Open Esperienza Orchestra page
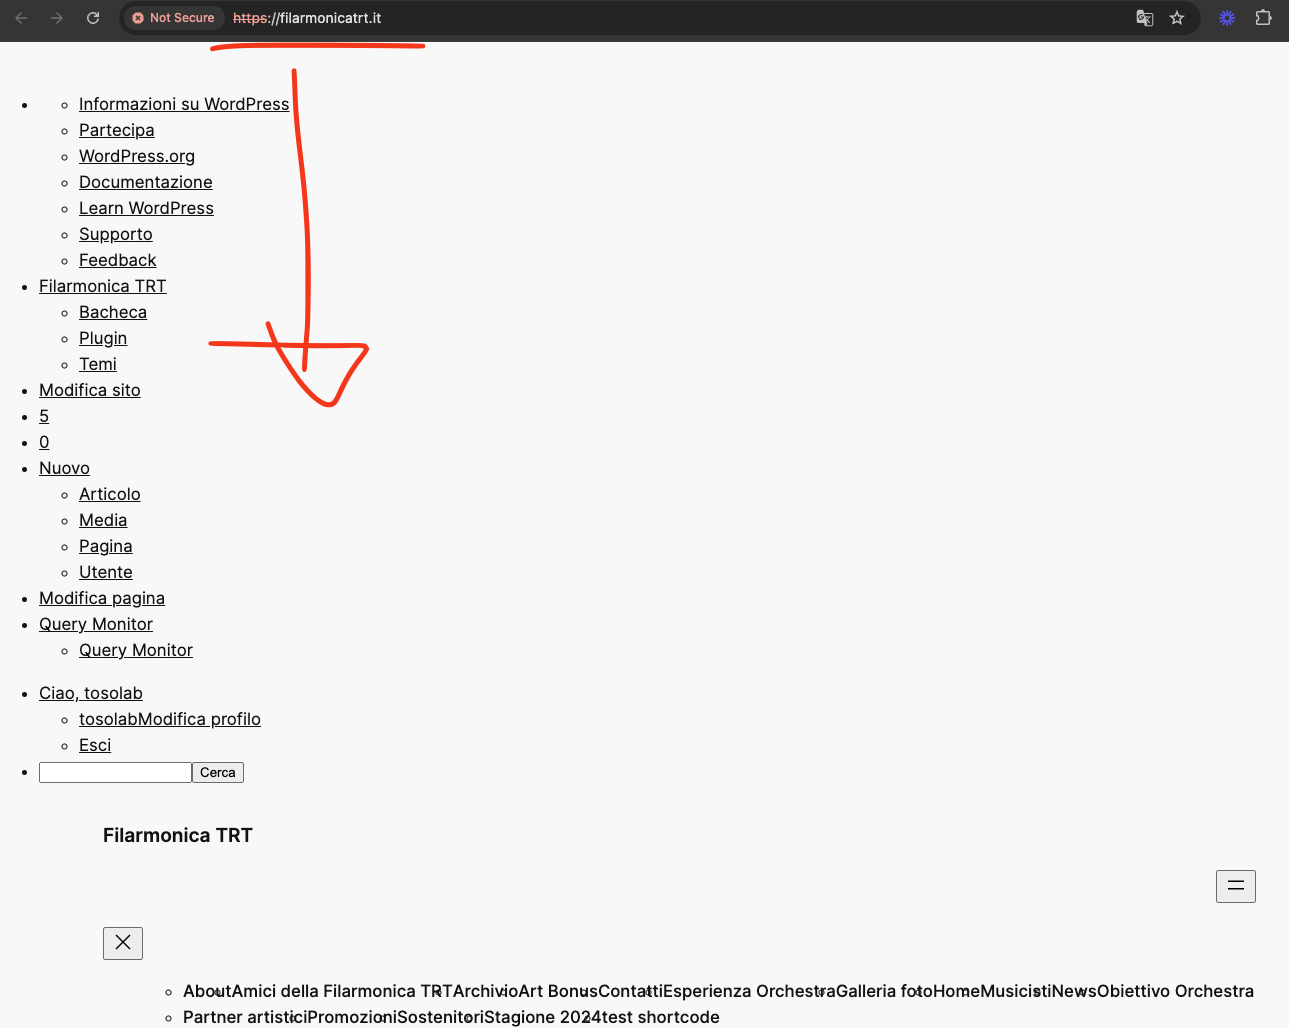 click(749, 991)
